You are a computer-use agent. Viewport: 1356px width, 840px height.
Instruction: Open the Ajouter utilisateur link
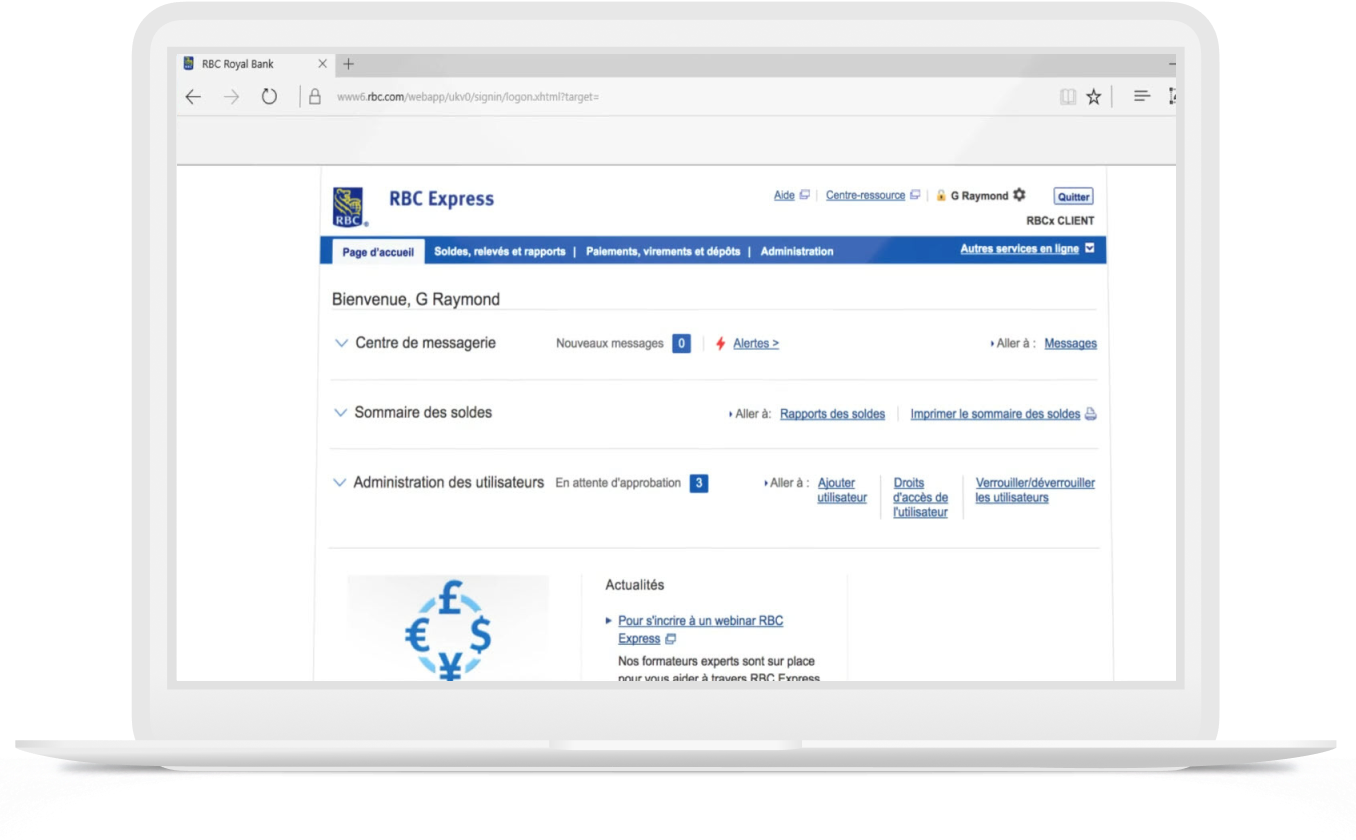coord(841,490)
